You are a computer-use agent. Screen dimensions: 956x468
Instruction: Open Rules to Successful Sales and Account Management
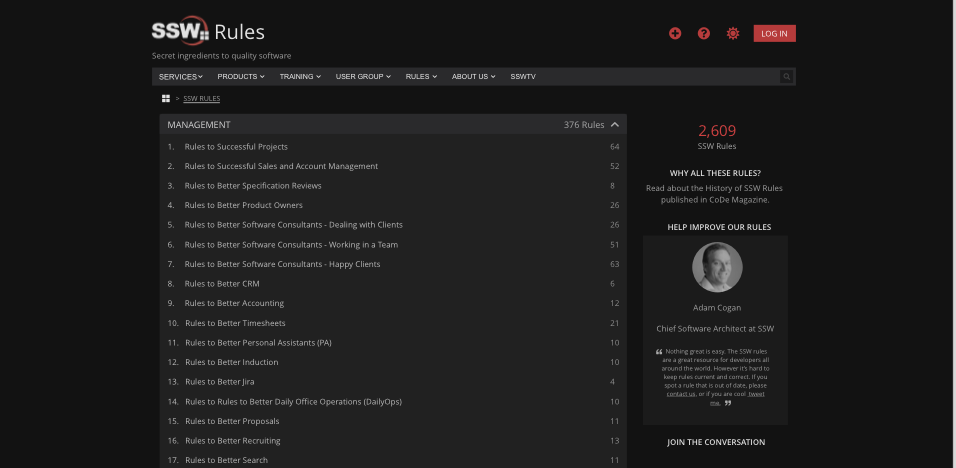(281, 166)
